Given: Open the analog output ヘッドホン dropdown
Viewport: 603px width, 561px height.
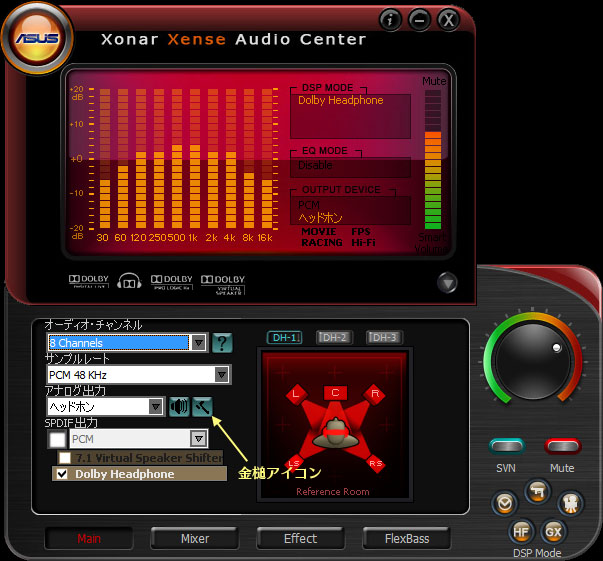Looking at the screenshot, I should 106,406.
